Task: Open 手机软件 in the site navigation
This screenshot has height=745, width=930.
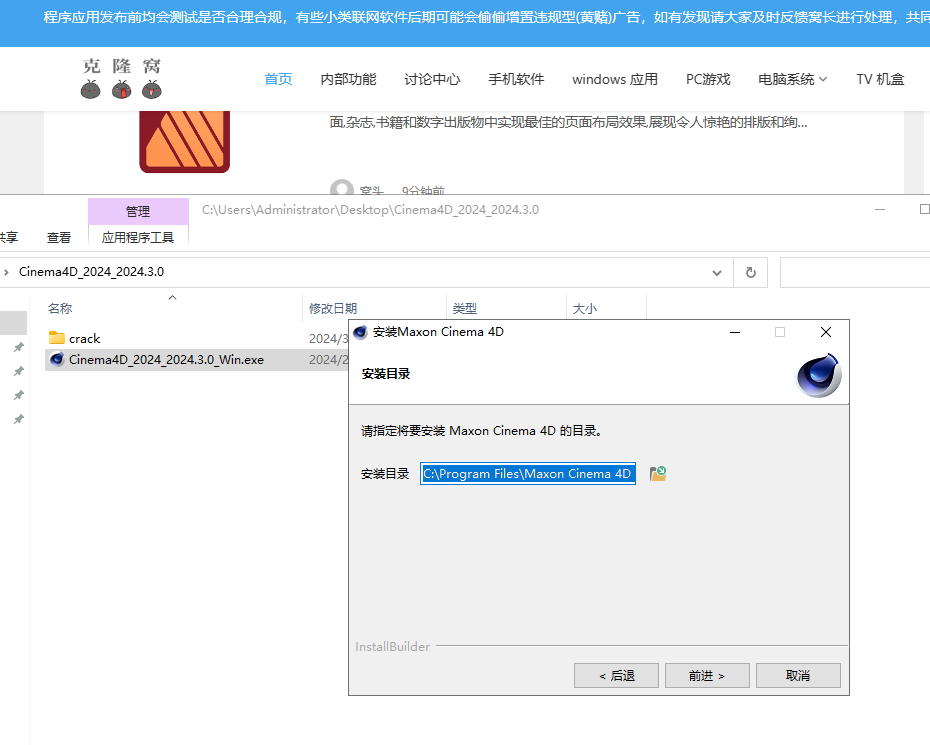Action: point(516,79)
